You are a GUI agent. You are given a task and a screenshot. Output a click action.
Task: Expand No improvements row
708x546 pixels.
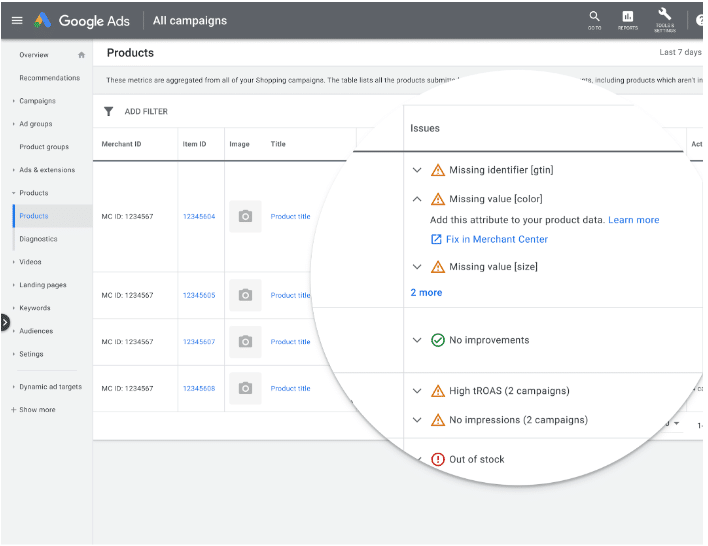point(417,340)
